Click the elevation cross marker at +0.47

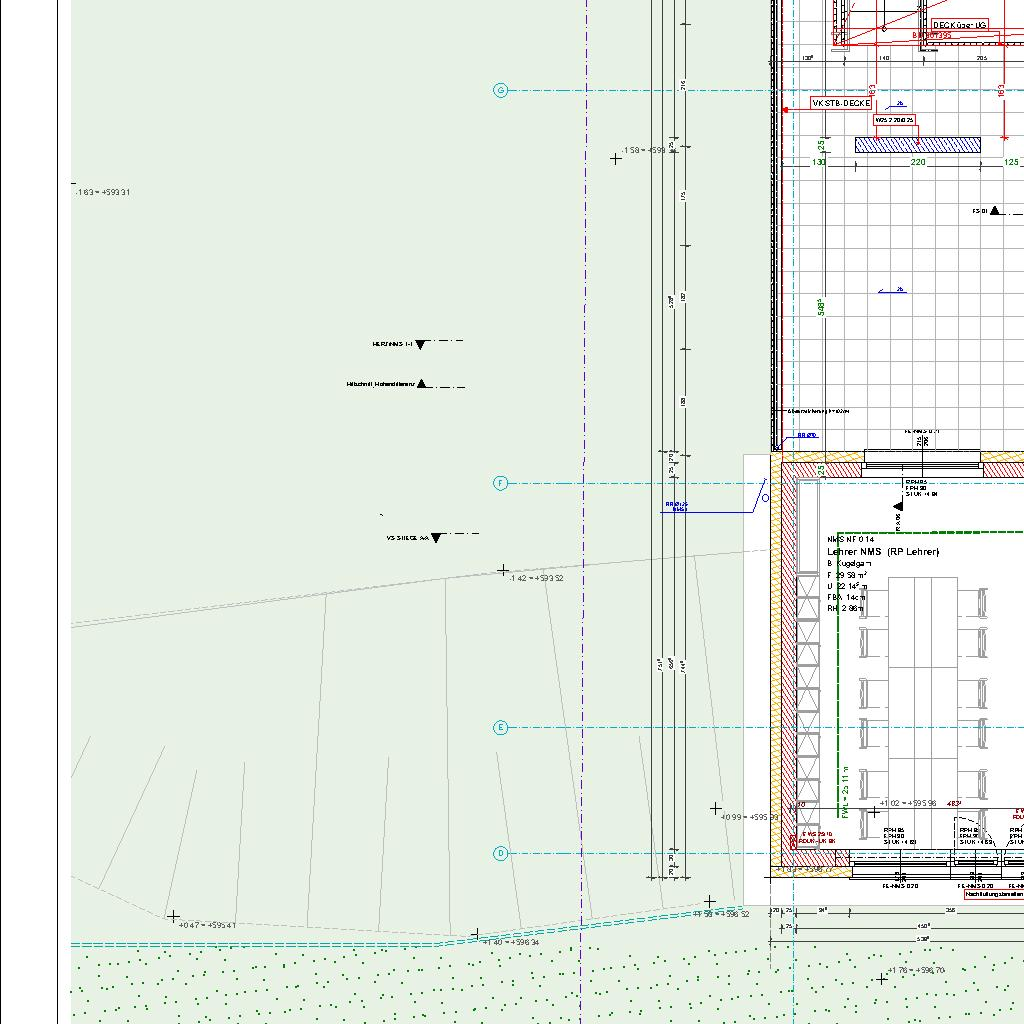tap(173, 916)
